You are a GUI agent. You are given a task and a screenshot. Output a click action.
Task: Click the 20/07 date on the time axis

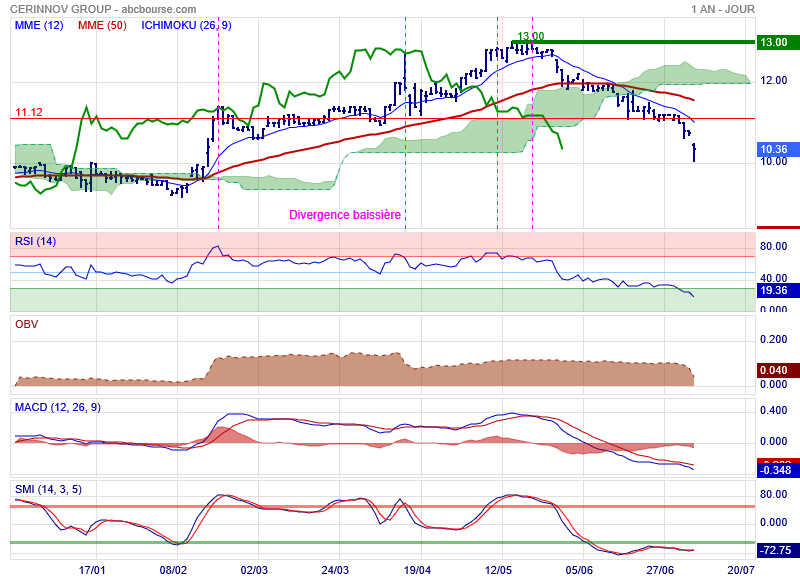coord(741,570)
